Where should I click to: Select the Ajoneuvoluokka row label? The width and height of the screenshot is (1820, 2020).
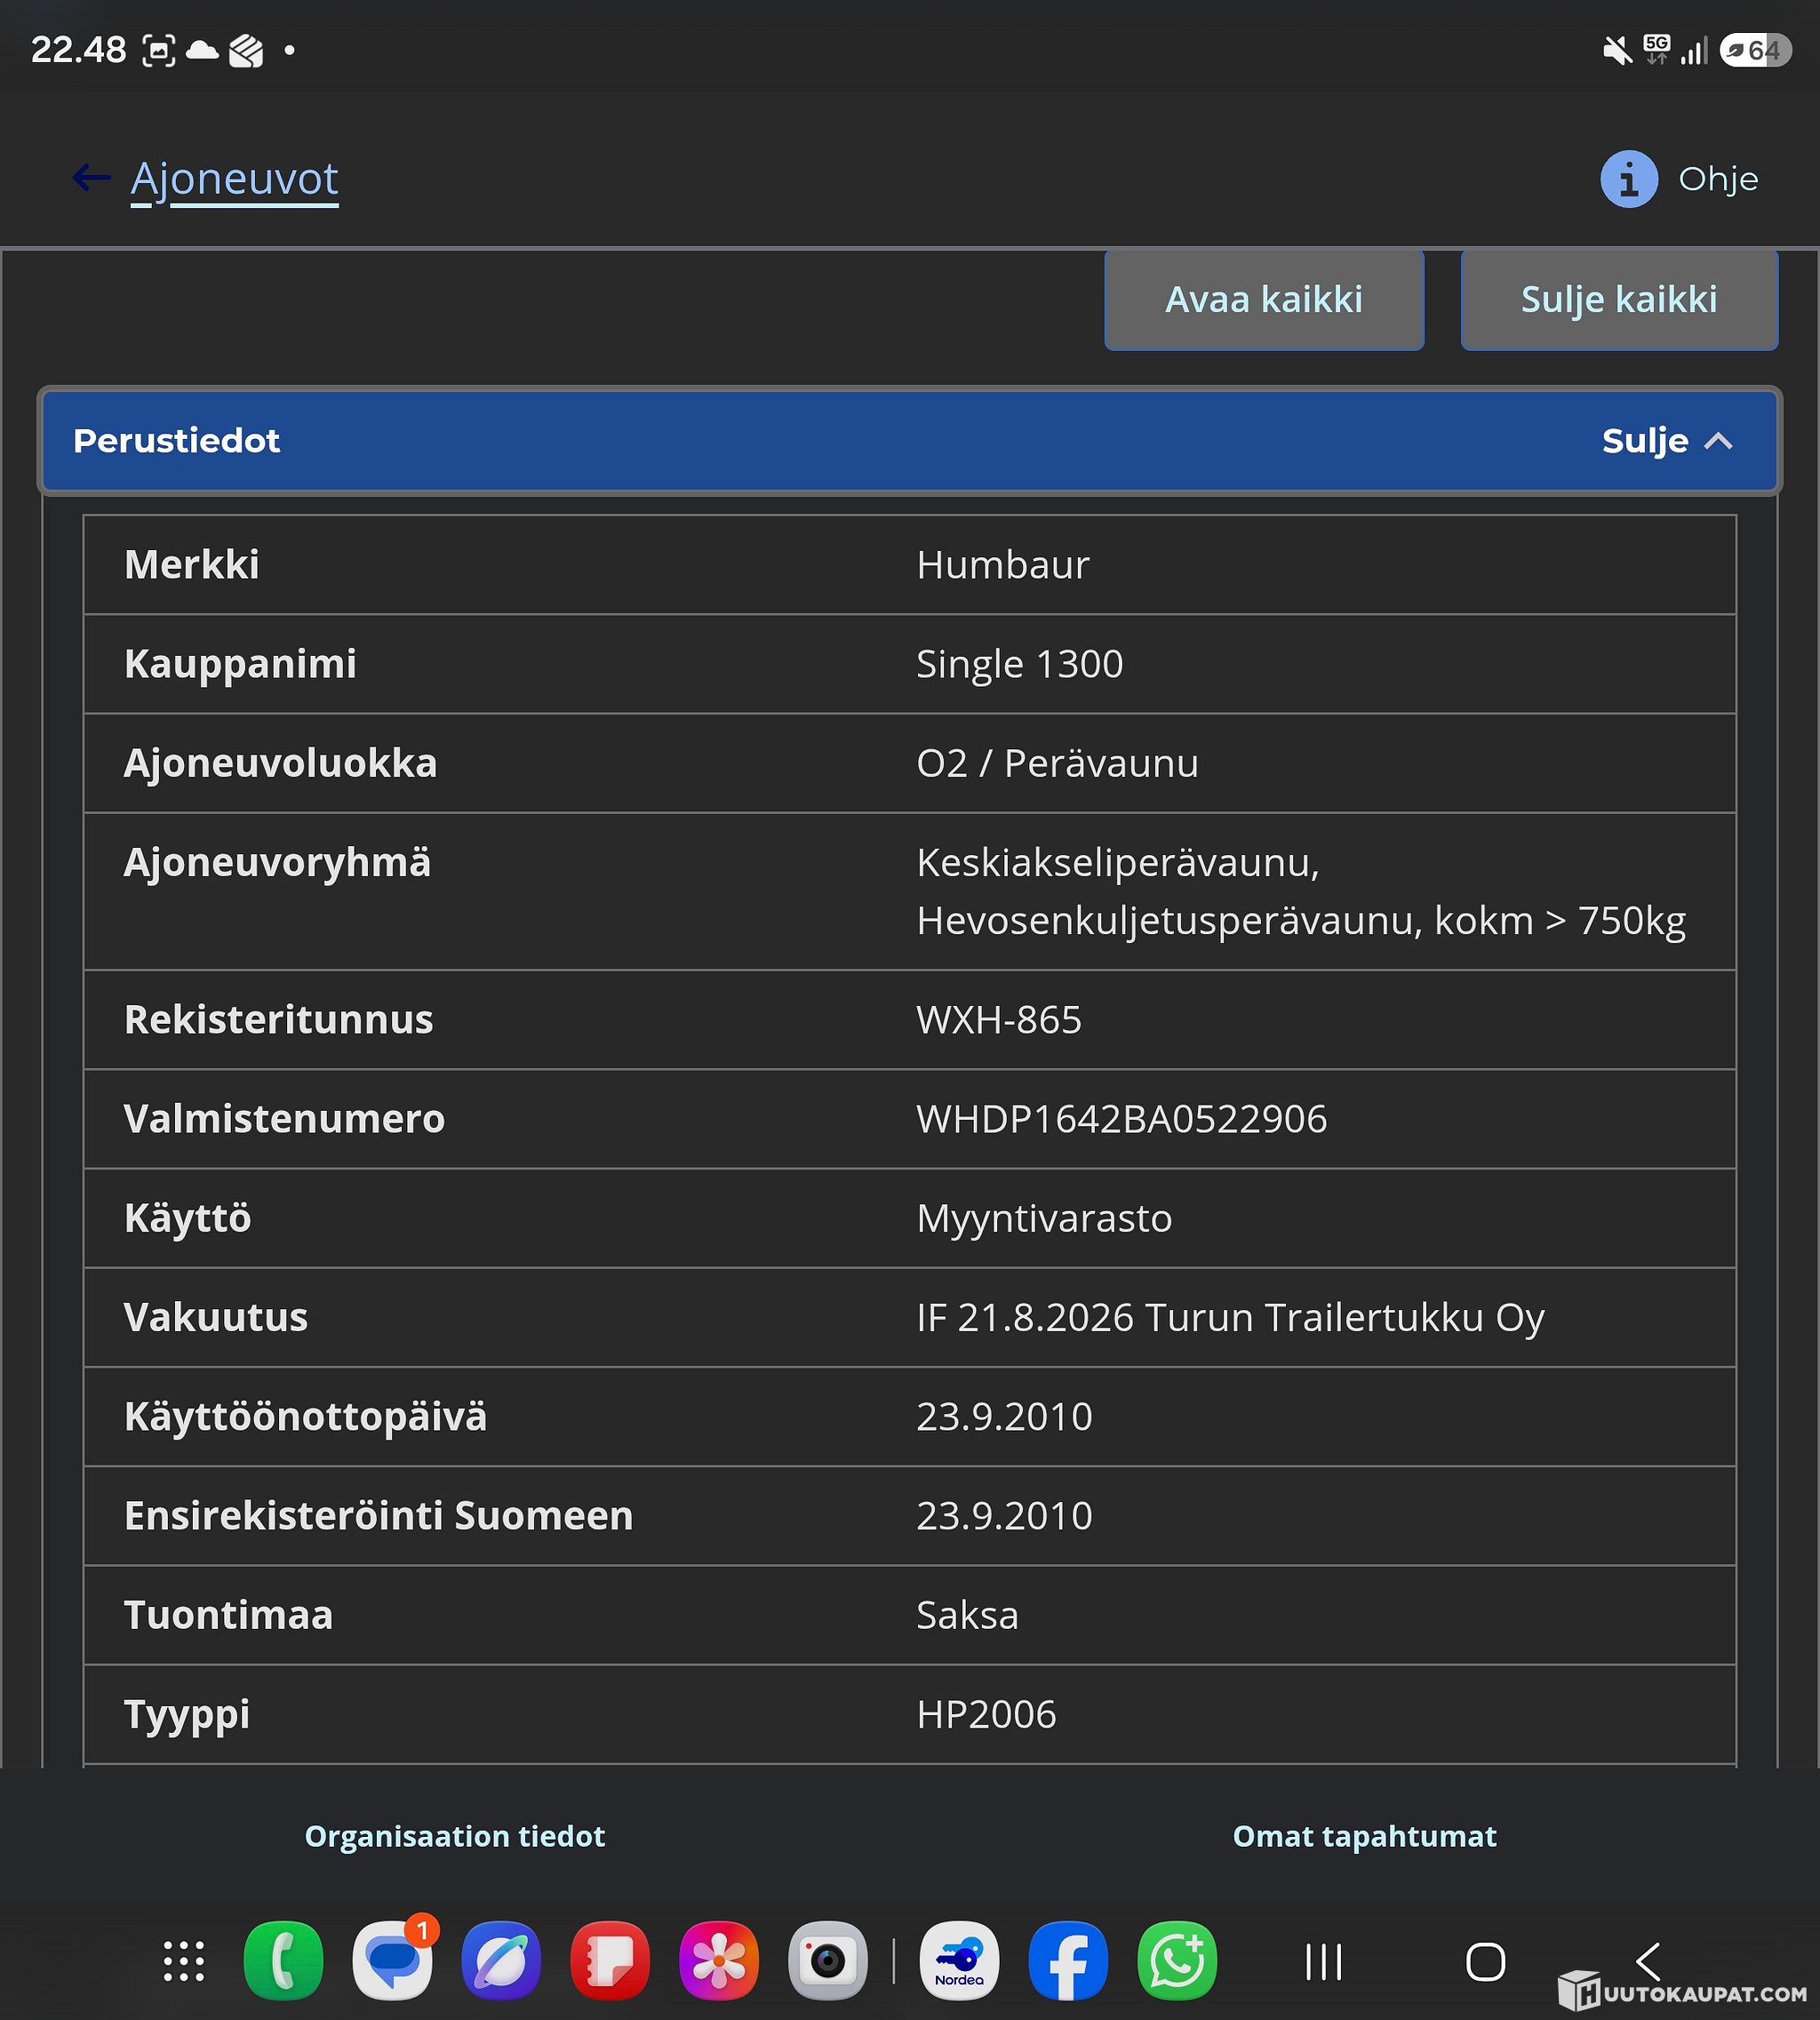pyautogui.click(x=280, y=763)
